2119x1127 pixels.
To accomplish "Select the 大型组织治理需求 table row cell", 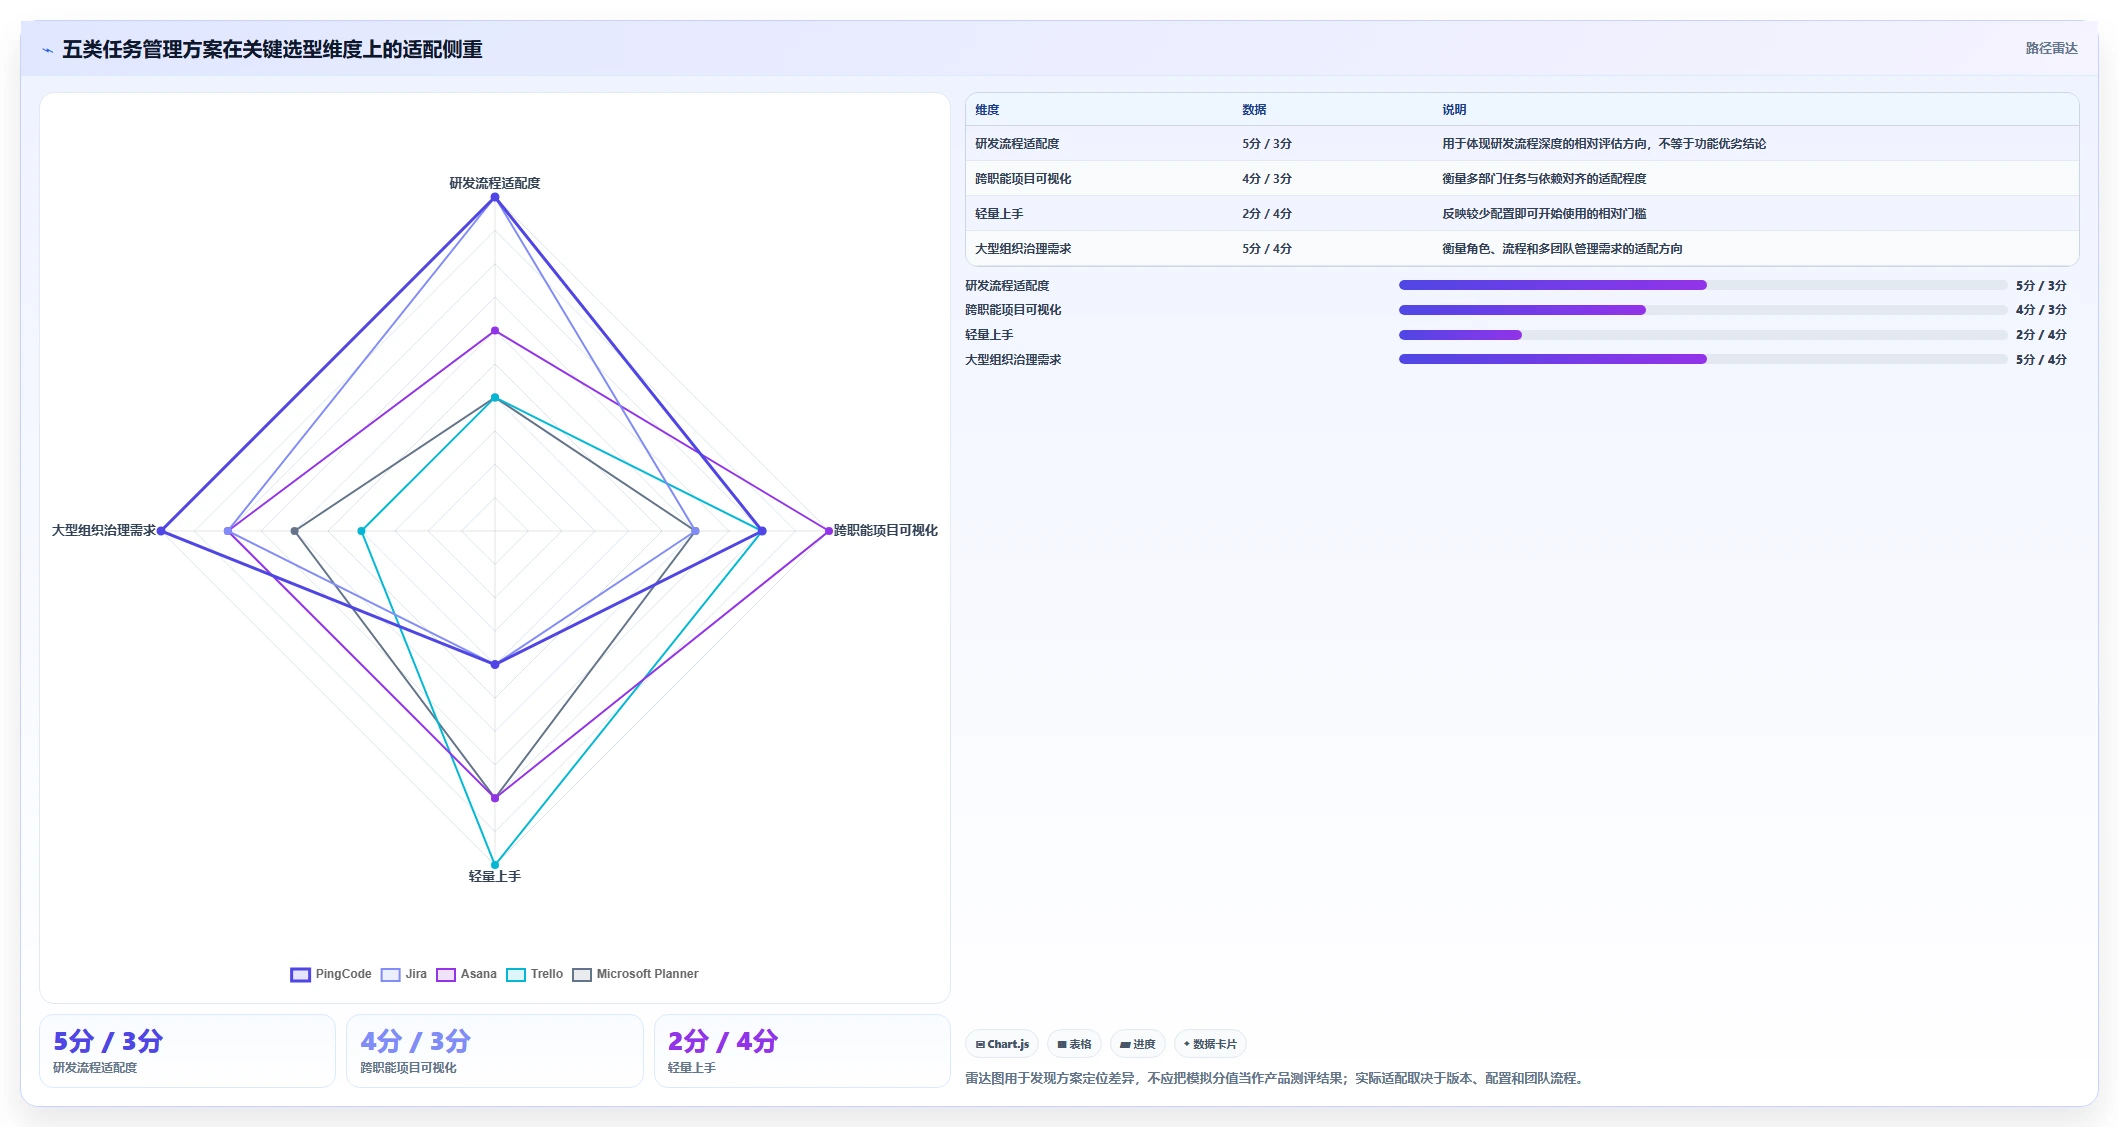I will 1023,249.
